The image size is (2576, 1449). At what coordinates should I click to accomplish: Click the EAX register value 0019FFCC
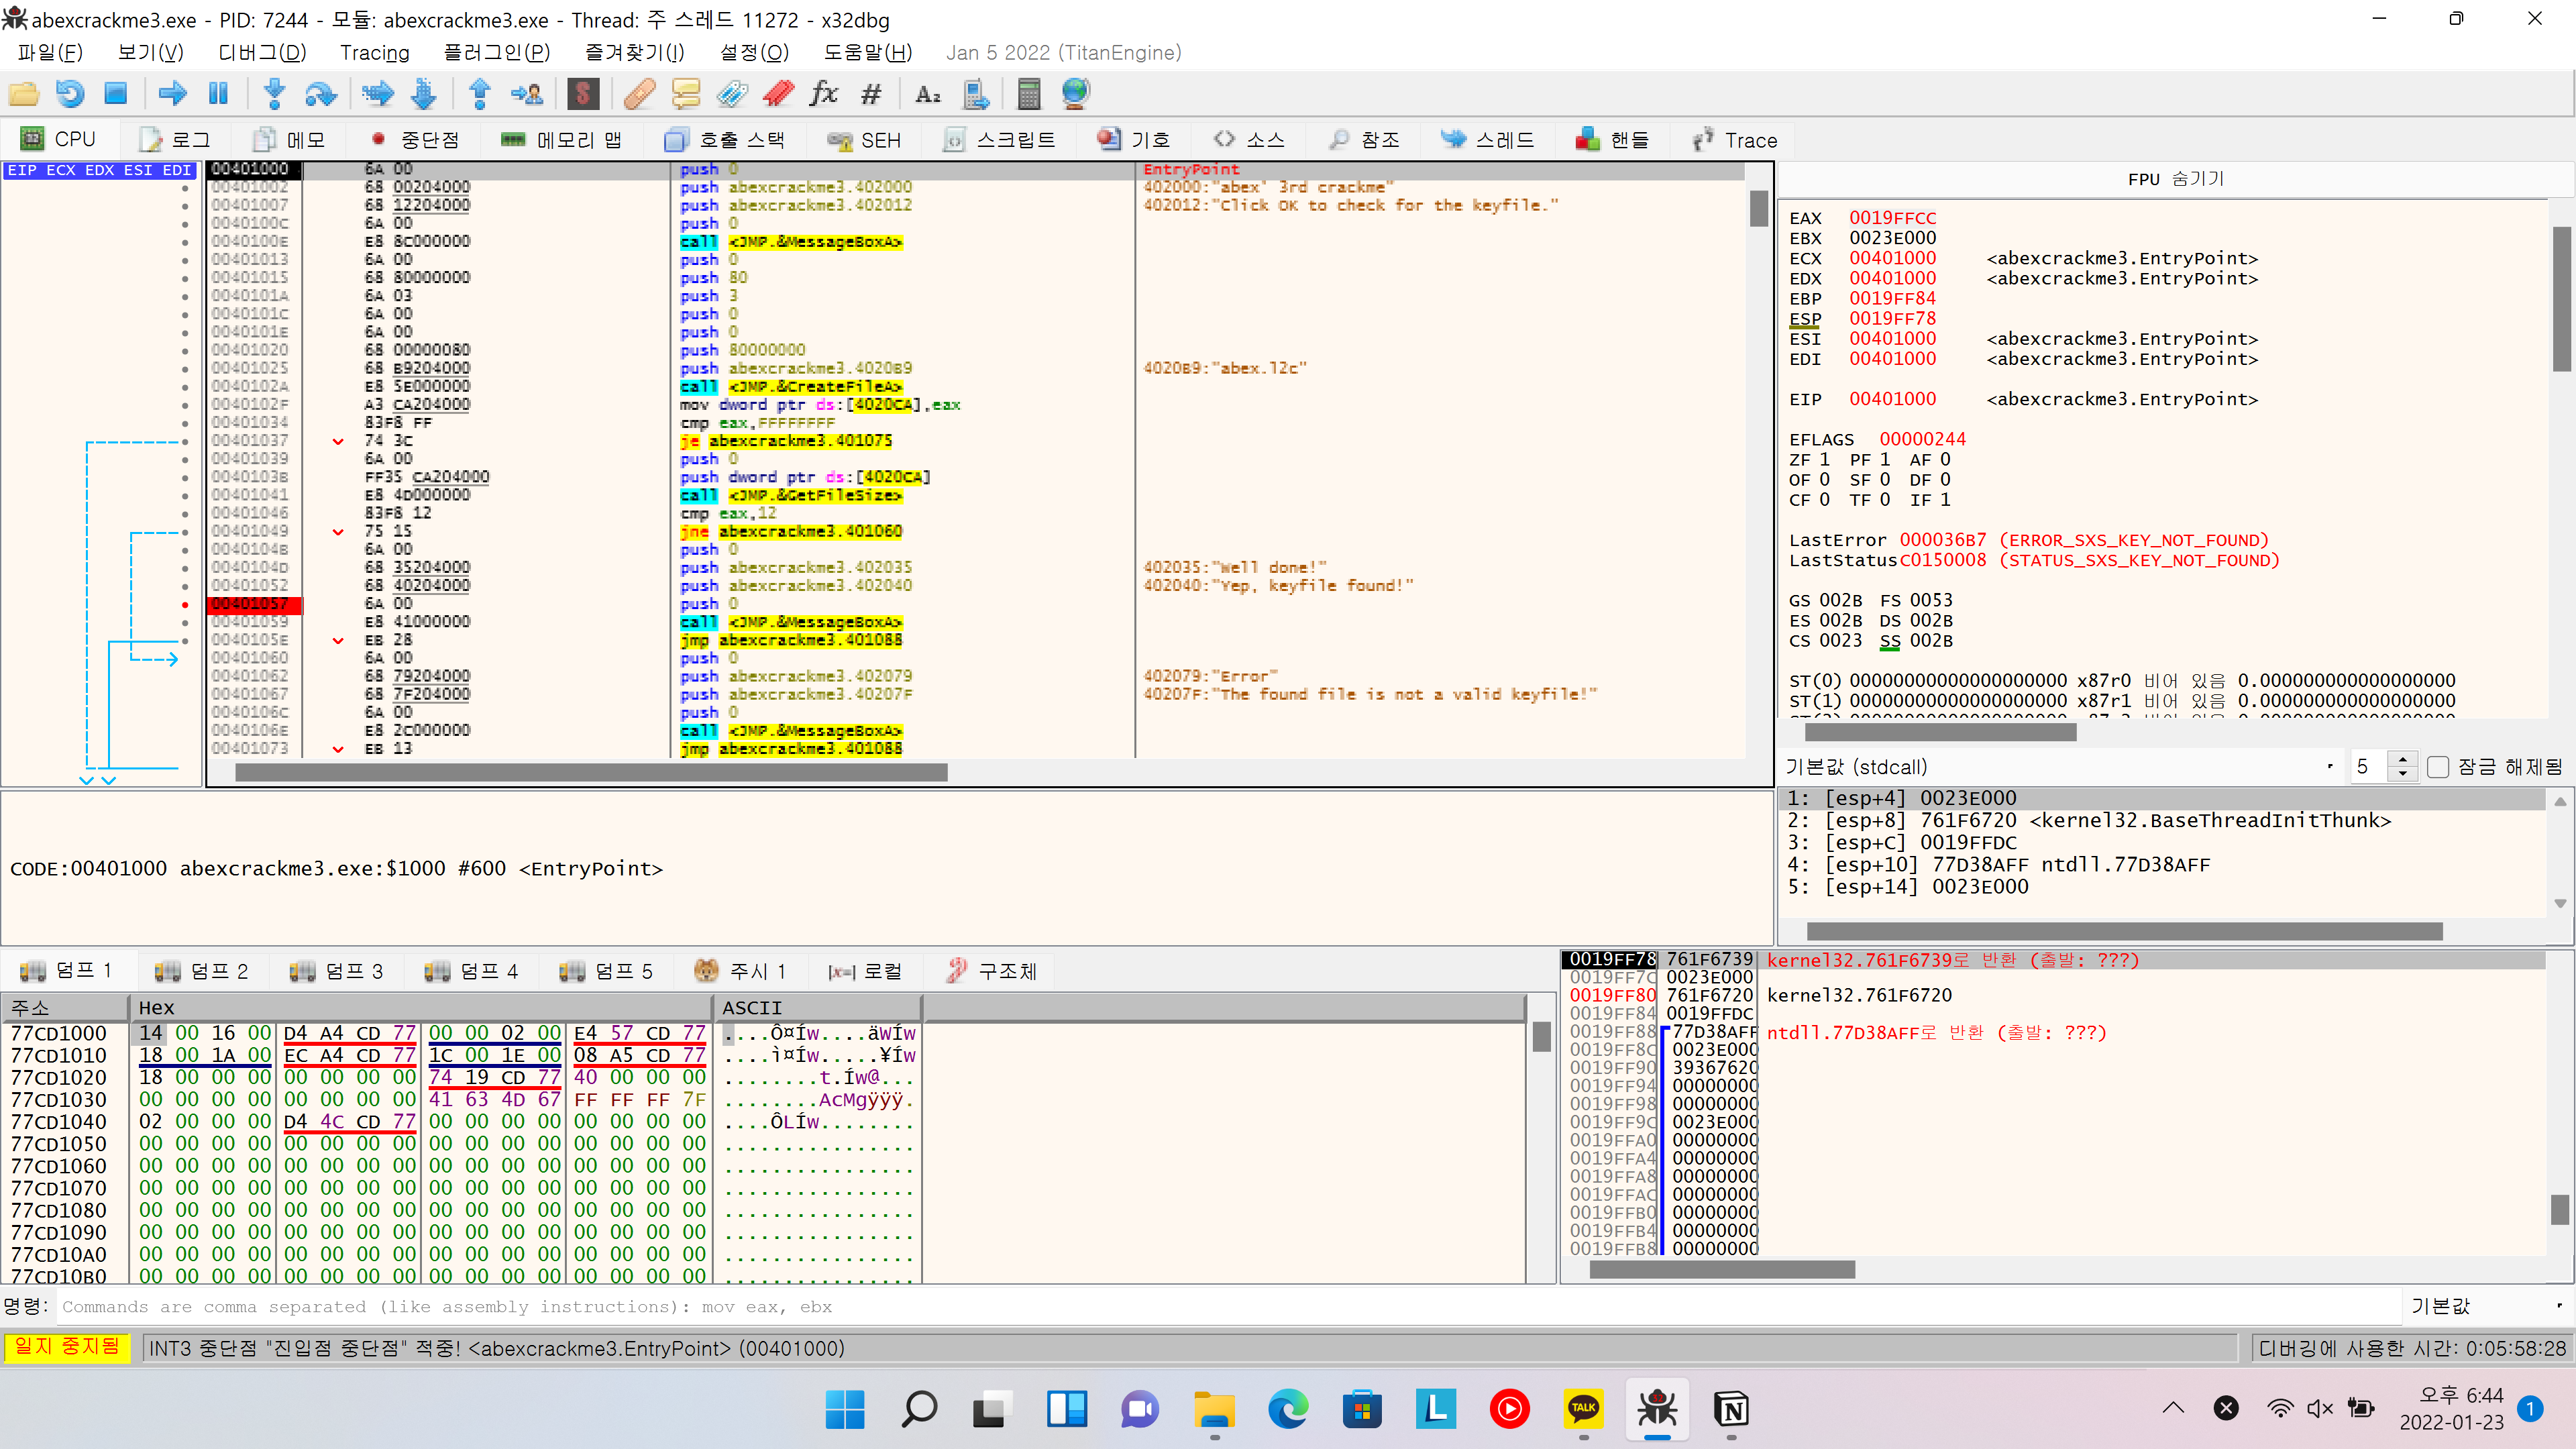click(1892, 218)
